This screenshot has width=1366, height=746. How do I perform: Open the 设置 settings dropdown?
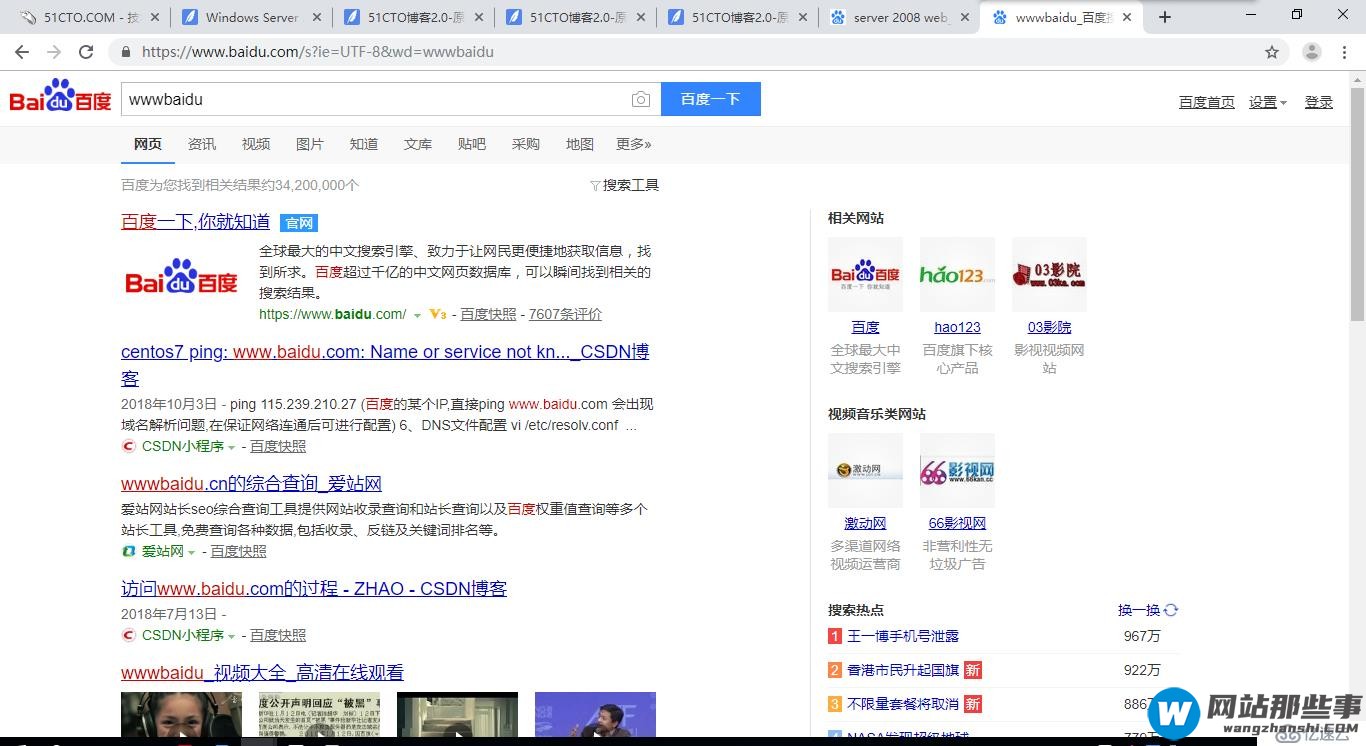[1267, 102]
